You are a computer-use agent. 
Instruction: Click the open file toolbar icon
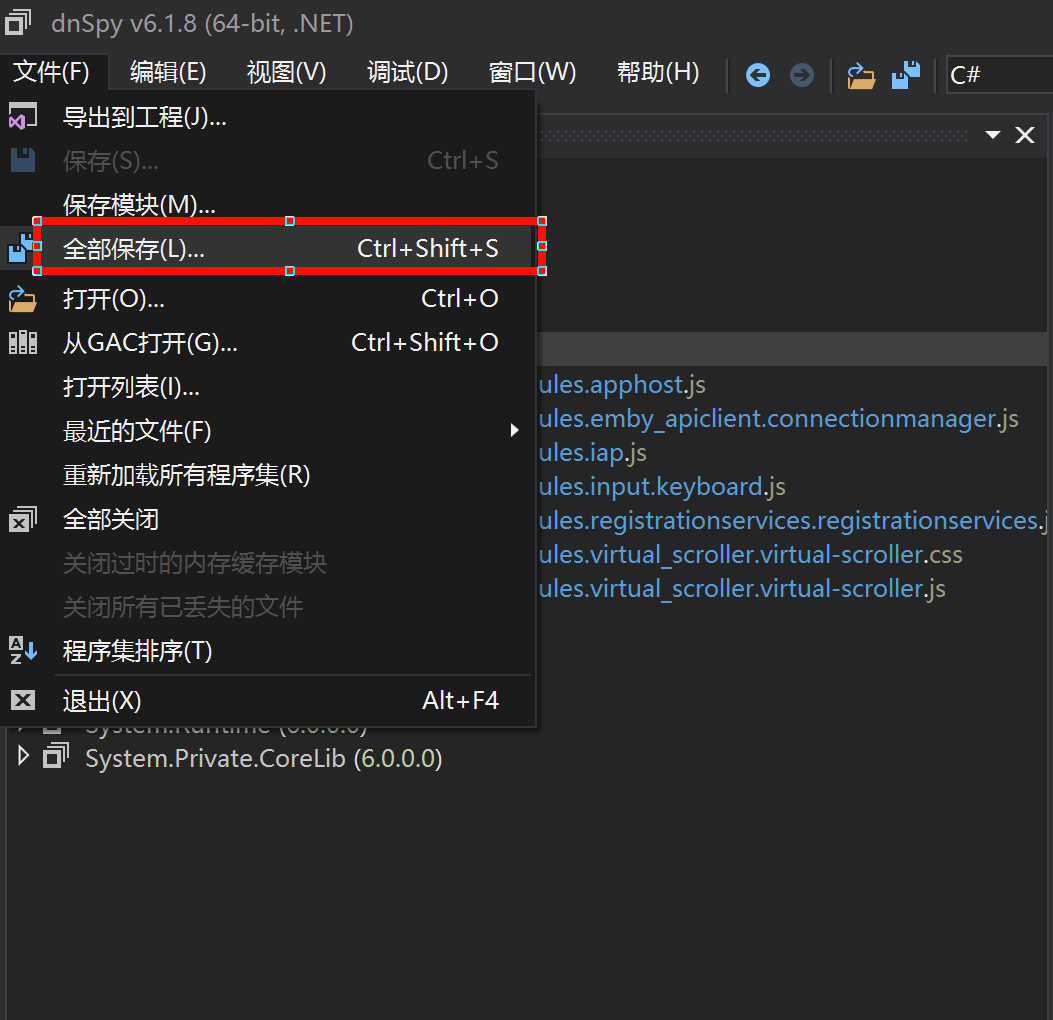[860, 75]
